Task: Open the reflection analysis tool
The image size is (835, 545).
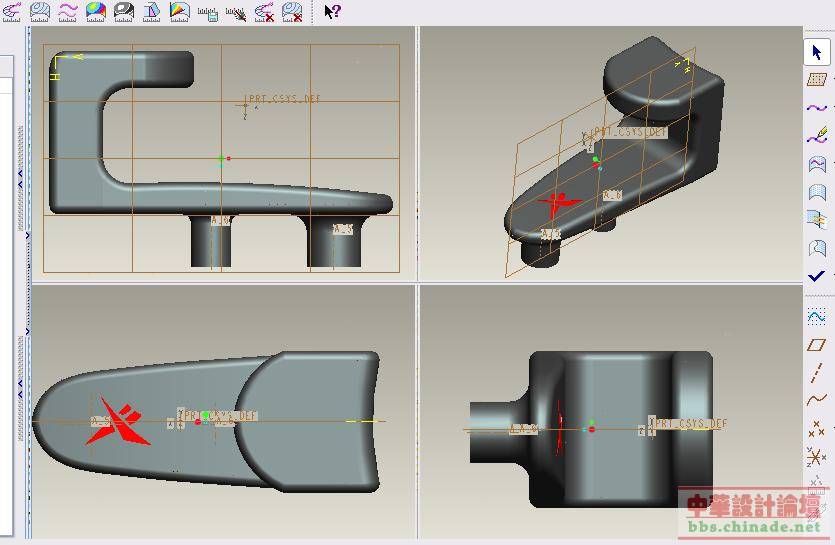Action: tap(124, 11)
